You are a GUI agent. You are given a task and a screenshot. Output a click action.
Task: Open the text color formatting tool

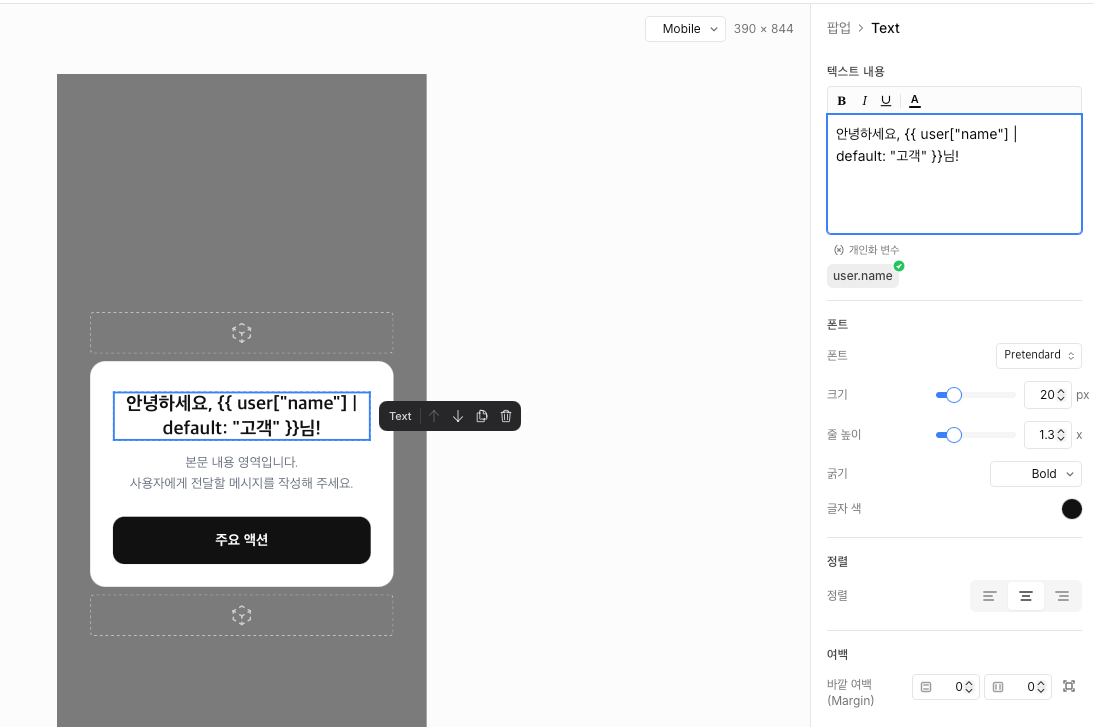[x=915, y=100]
